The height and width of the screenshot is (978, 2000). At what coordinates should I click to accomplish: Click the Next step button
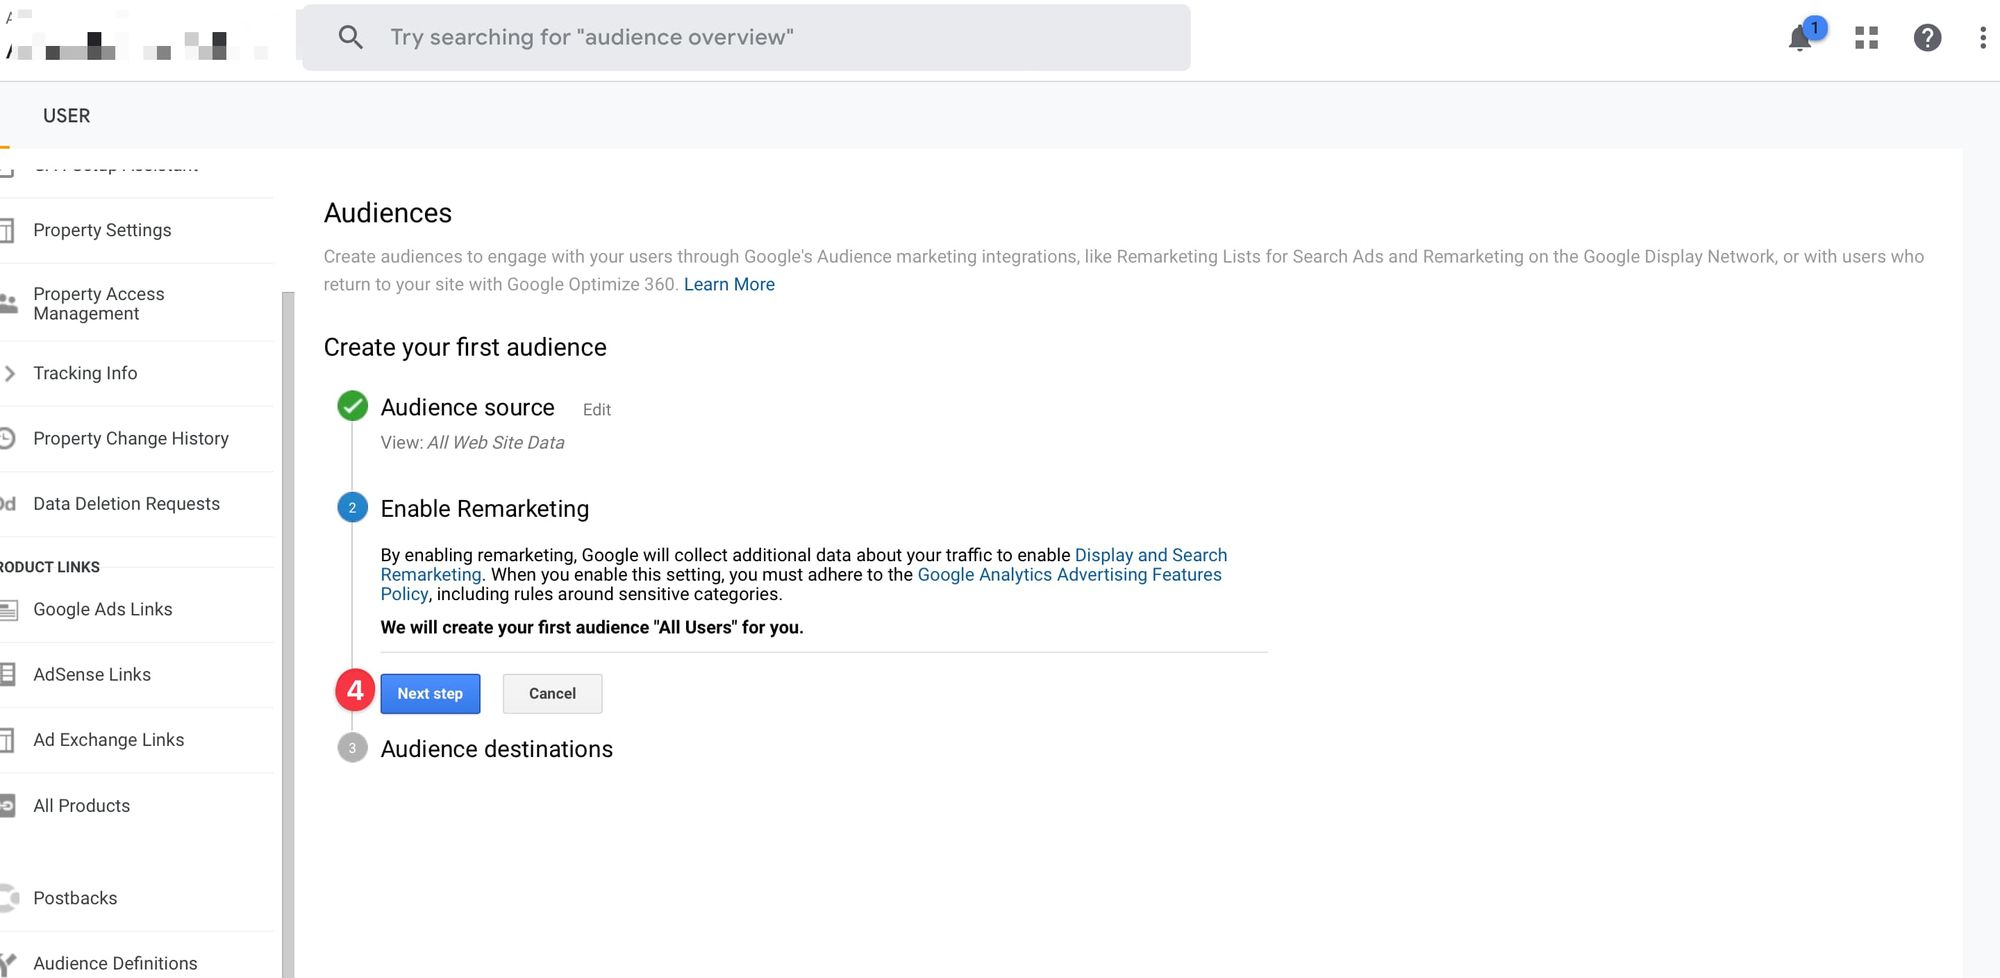click(430, 694)
